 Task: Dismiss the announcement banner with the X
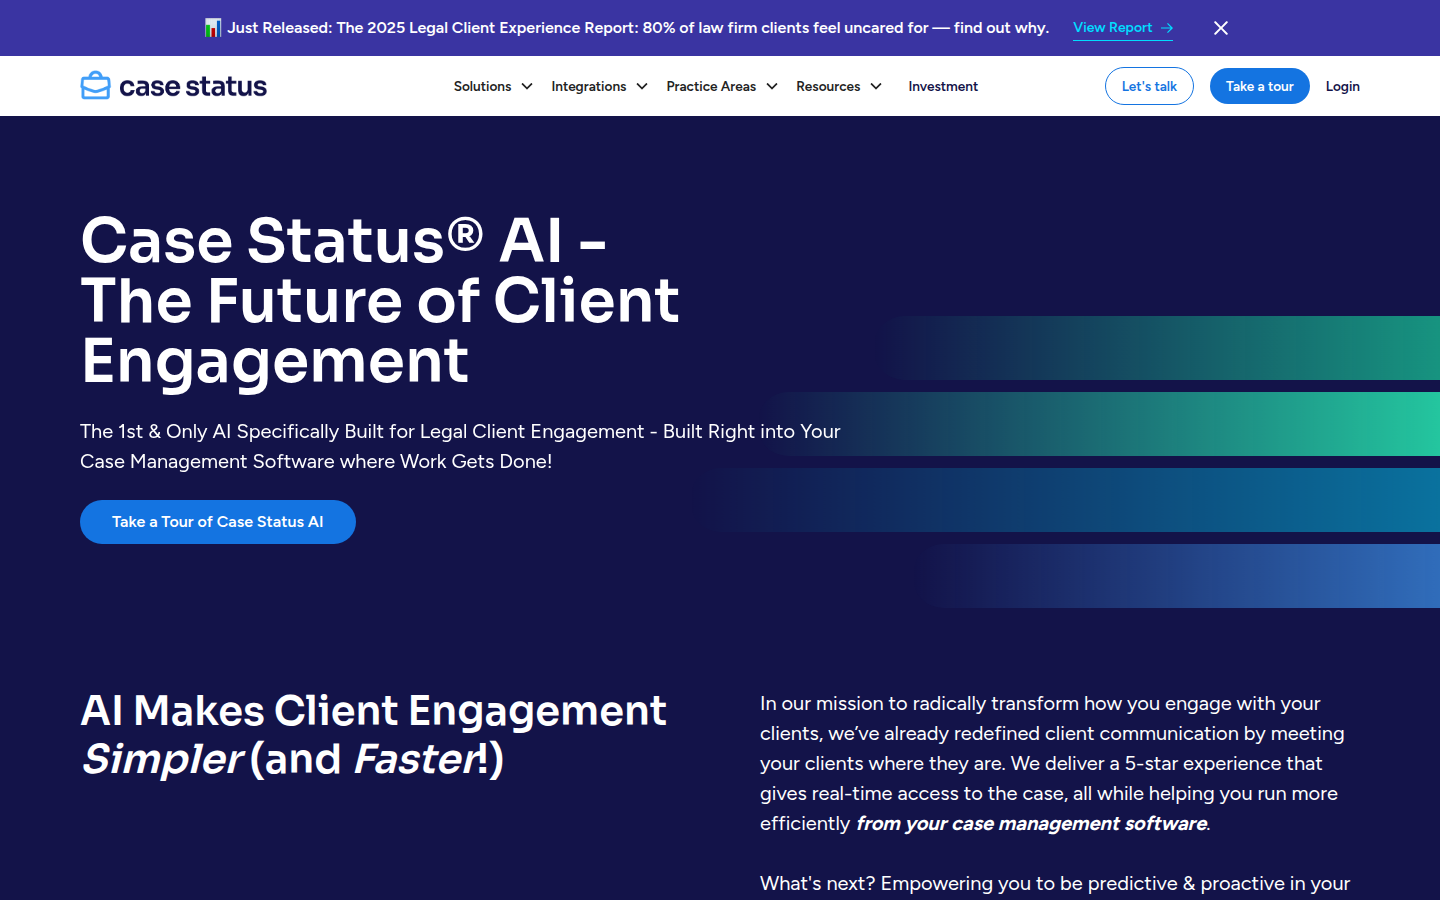[1221, 28]
